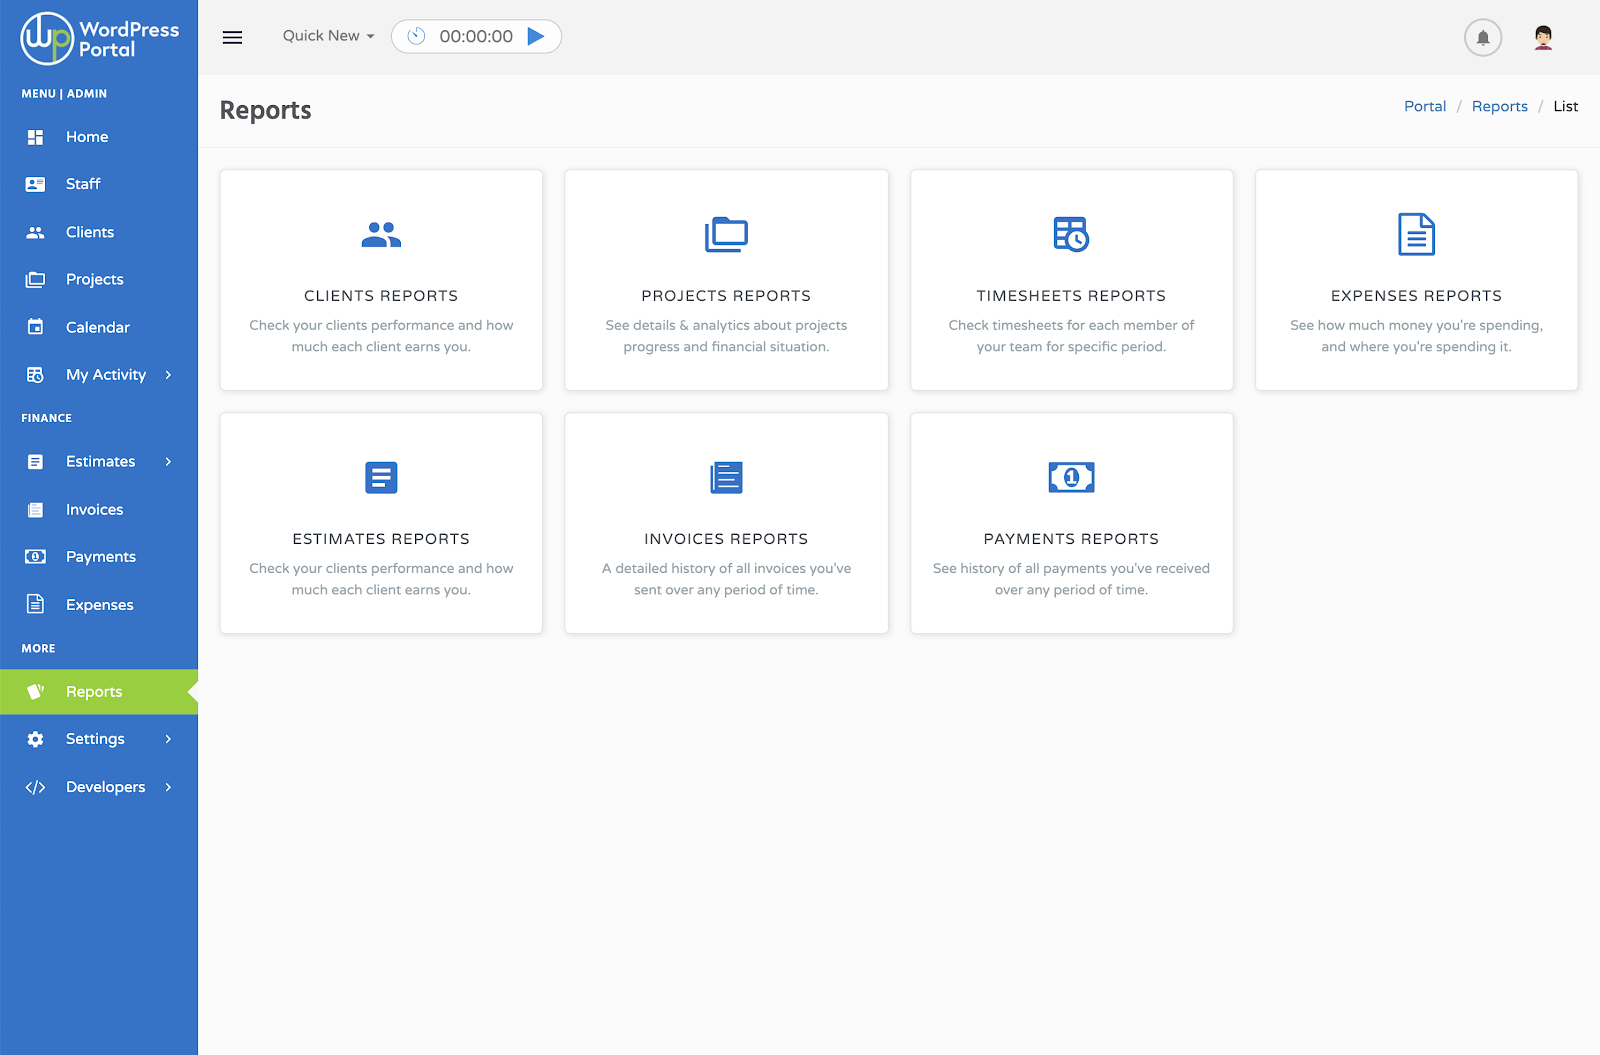1600x1055 pixels.
Task: Click the Portal breadcrumb link
Action: coord(1424,106)
